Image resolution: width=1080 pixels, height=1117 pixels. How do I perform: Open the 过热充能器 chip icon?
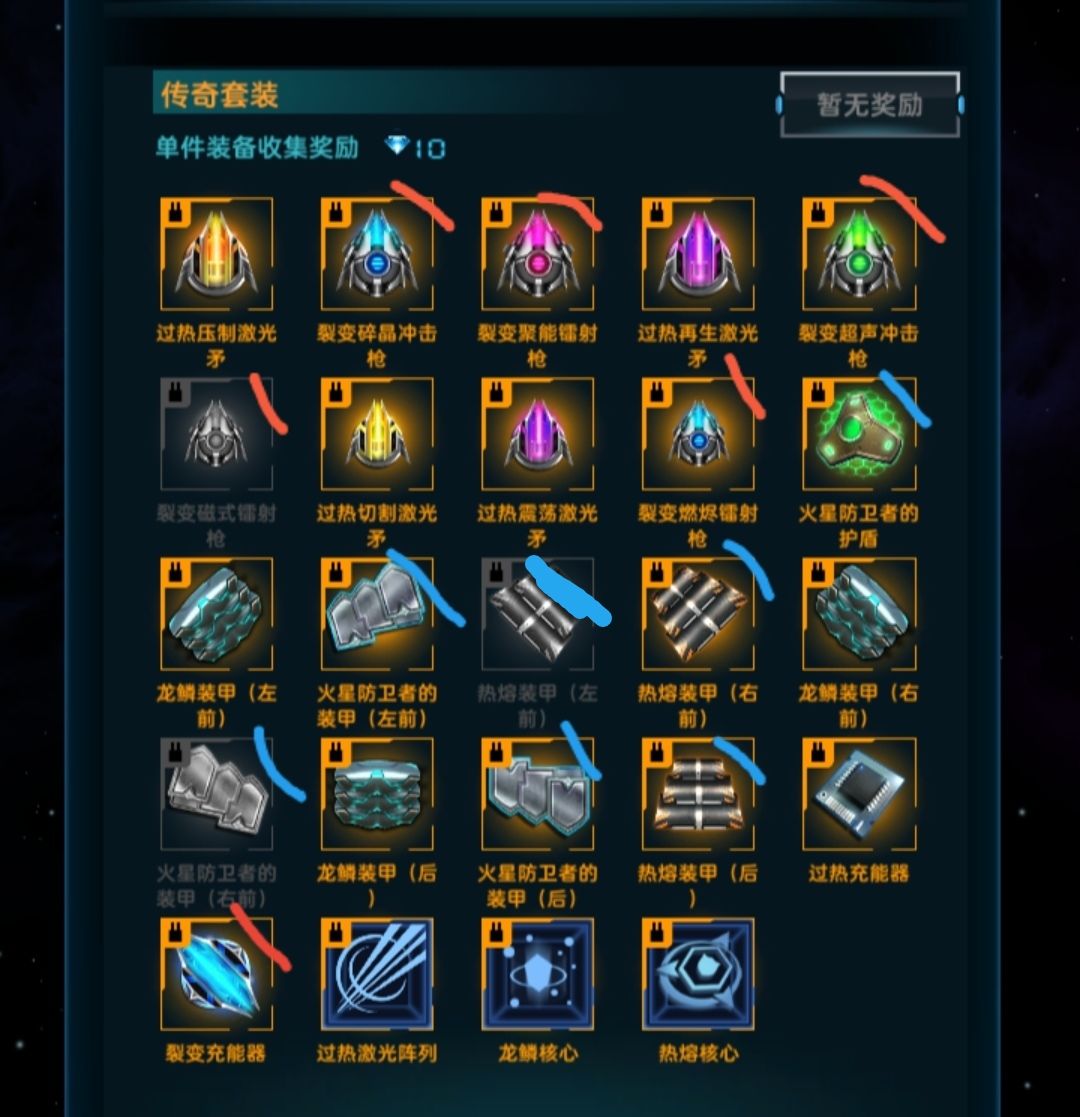pos(859,794)
